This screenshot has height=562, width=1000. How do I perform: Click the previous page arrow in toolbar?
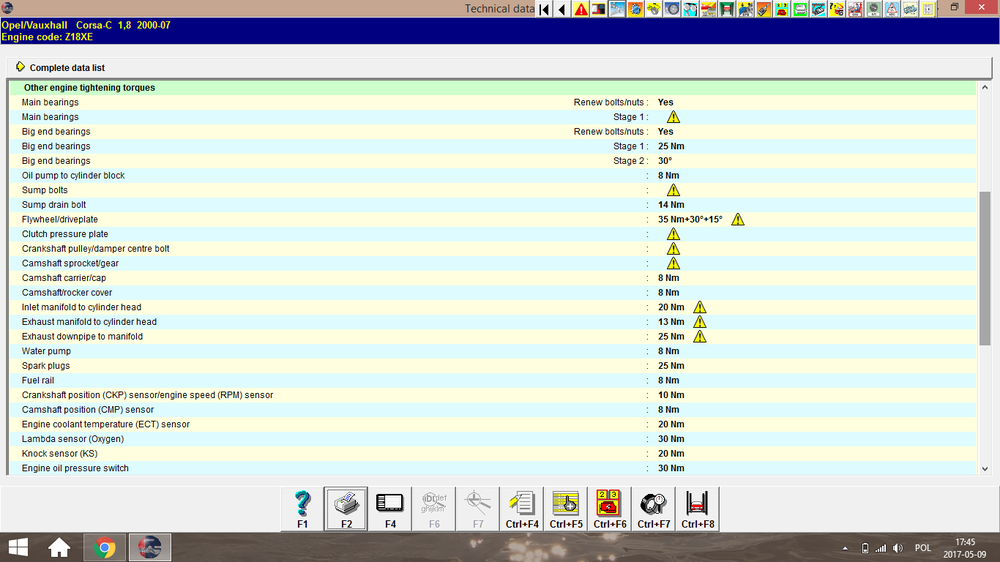[x=561, y=9]
